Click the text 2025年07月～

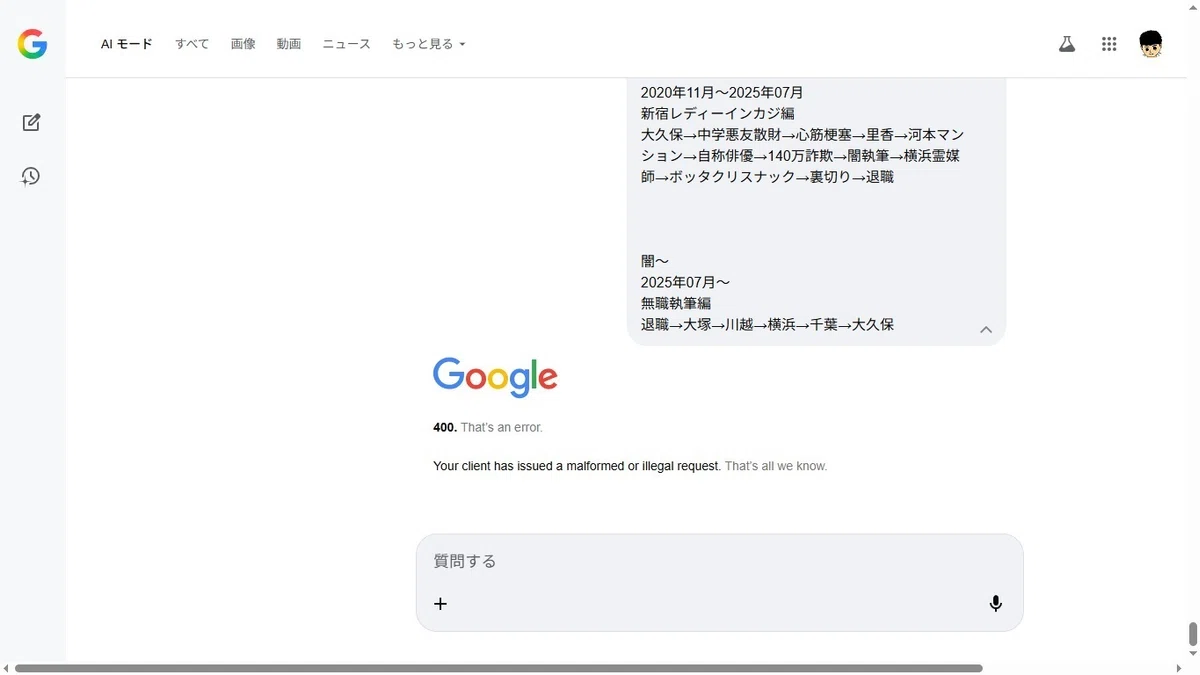point(686,282)
